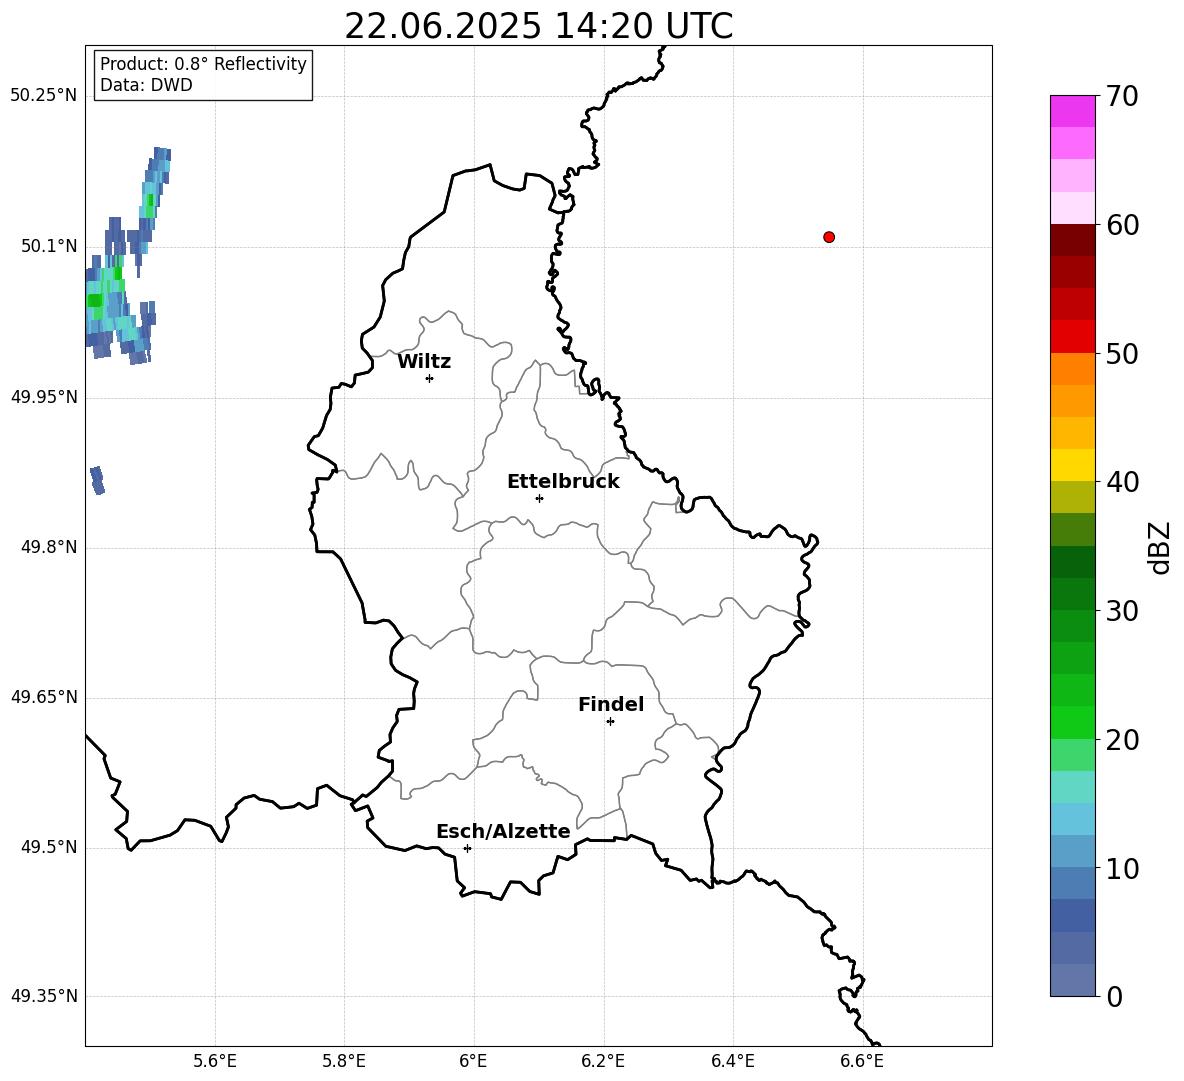Image resolution: width=1184 pixels, height=1081 pixels.
Task: Click the 0 value on colorbar
Action: 1114,996
